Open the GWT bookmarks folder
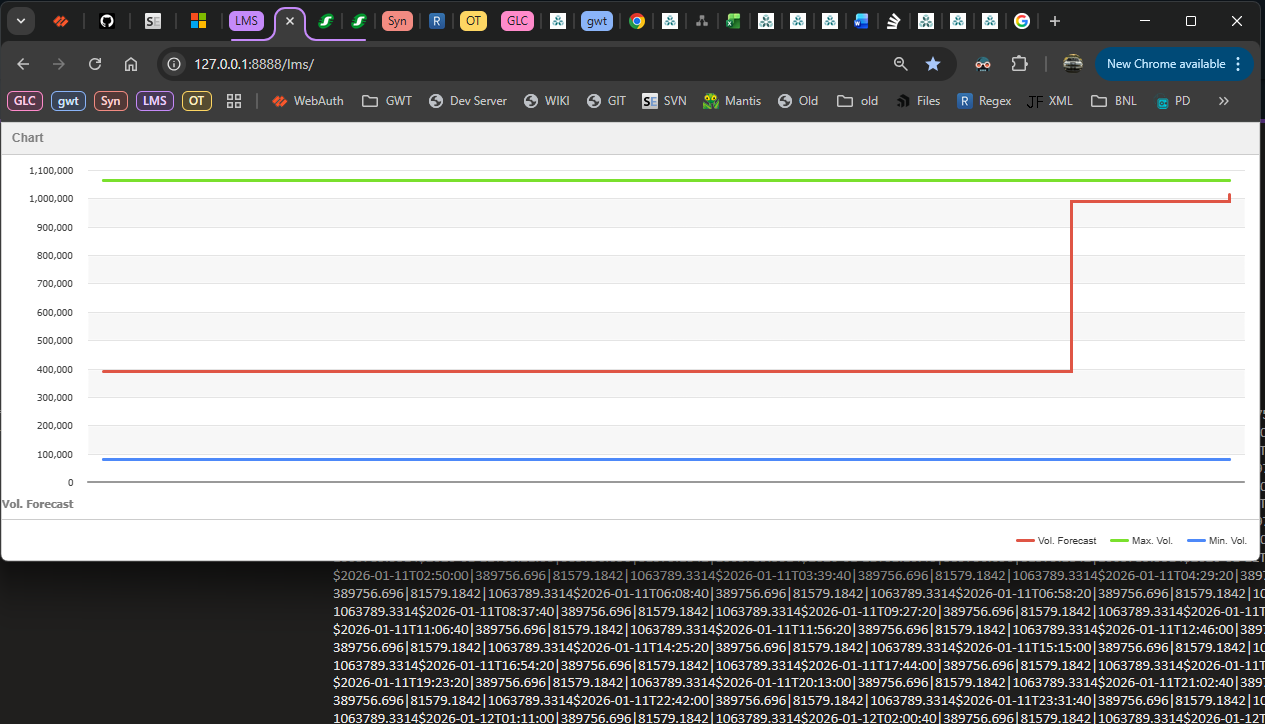Viewport: 1265px width, 724px height. tap(387, 101)
